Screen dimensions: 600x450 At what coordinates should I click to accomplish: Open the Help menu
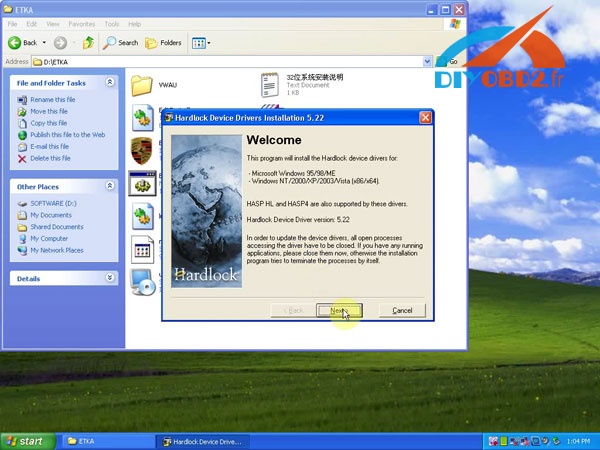tap(134, 24)
